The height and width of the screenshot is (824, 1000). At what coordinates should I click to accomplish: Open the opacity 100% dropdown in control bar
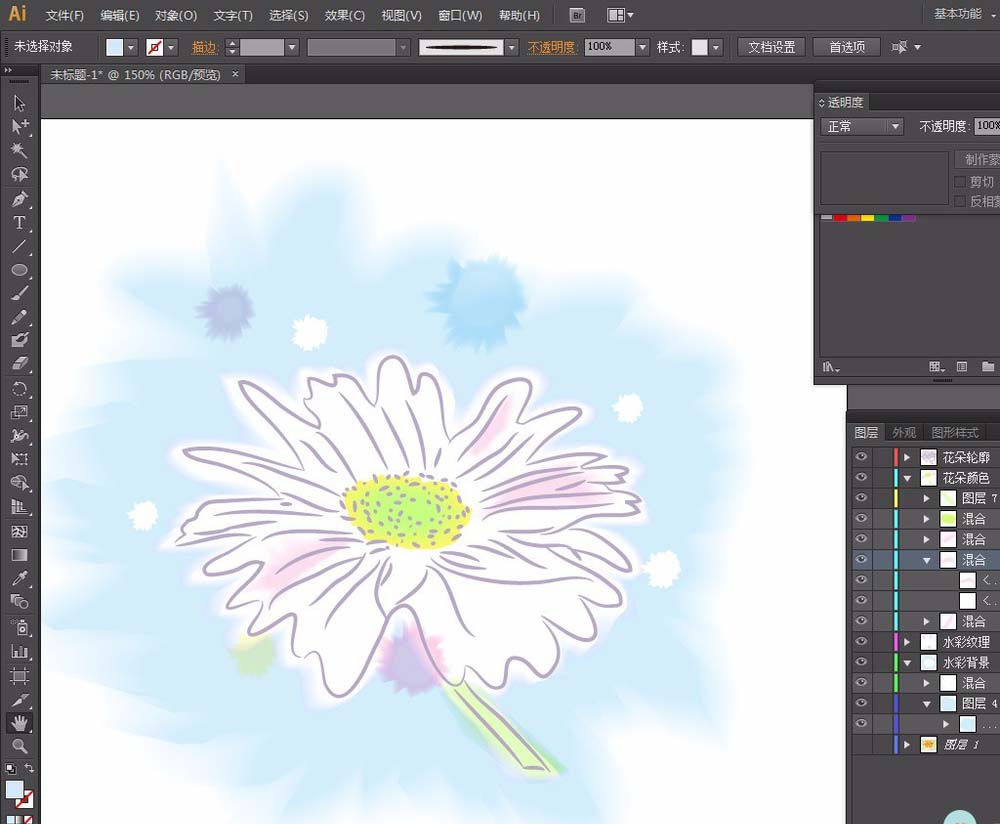click(x=643, y=47)
